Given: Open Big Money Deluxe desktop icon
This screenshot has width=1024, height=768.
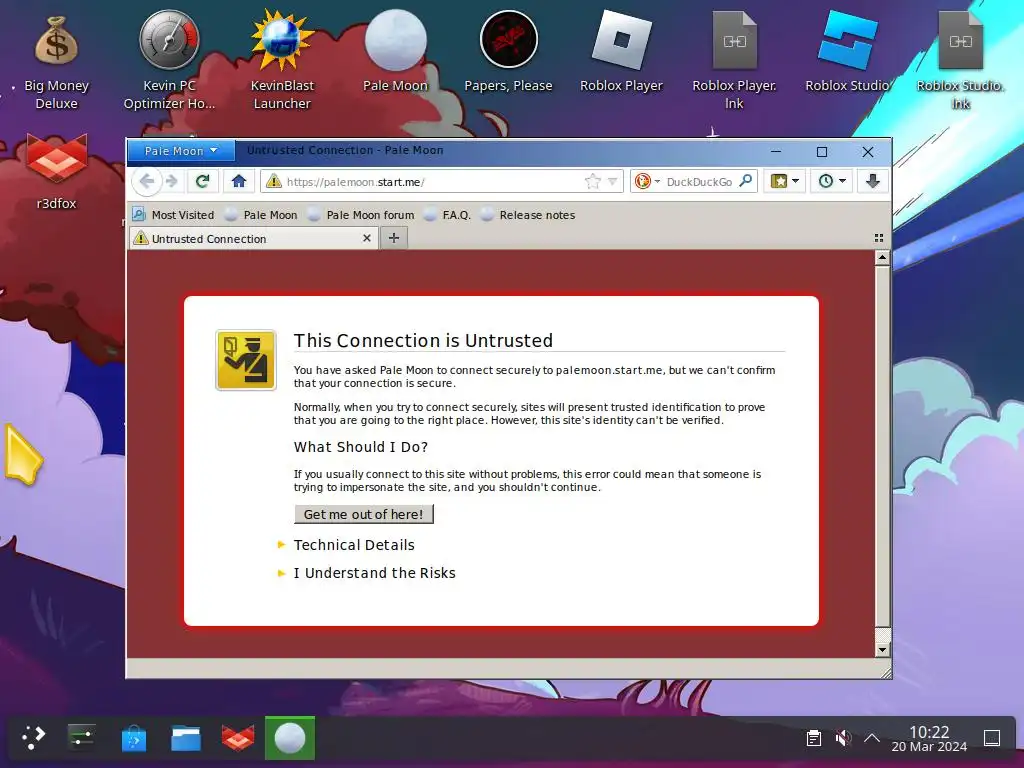Looking at the screenshot, I should (56, 62).
